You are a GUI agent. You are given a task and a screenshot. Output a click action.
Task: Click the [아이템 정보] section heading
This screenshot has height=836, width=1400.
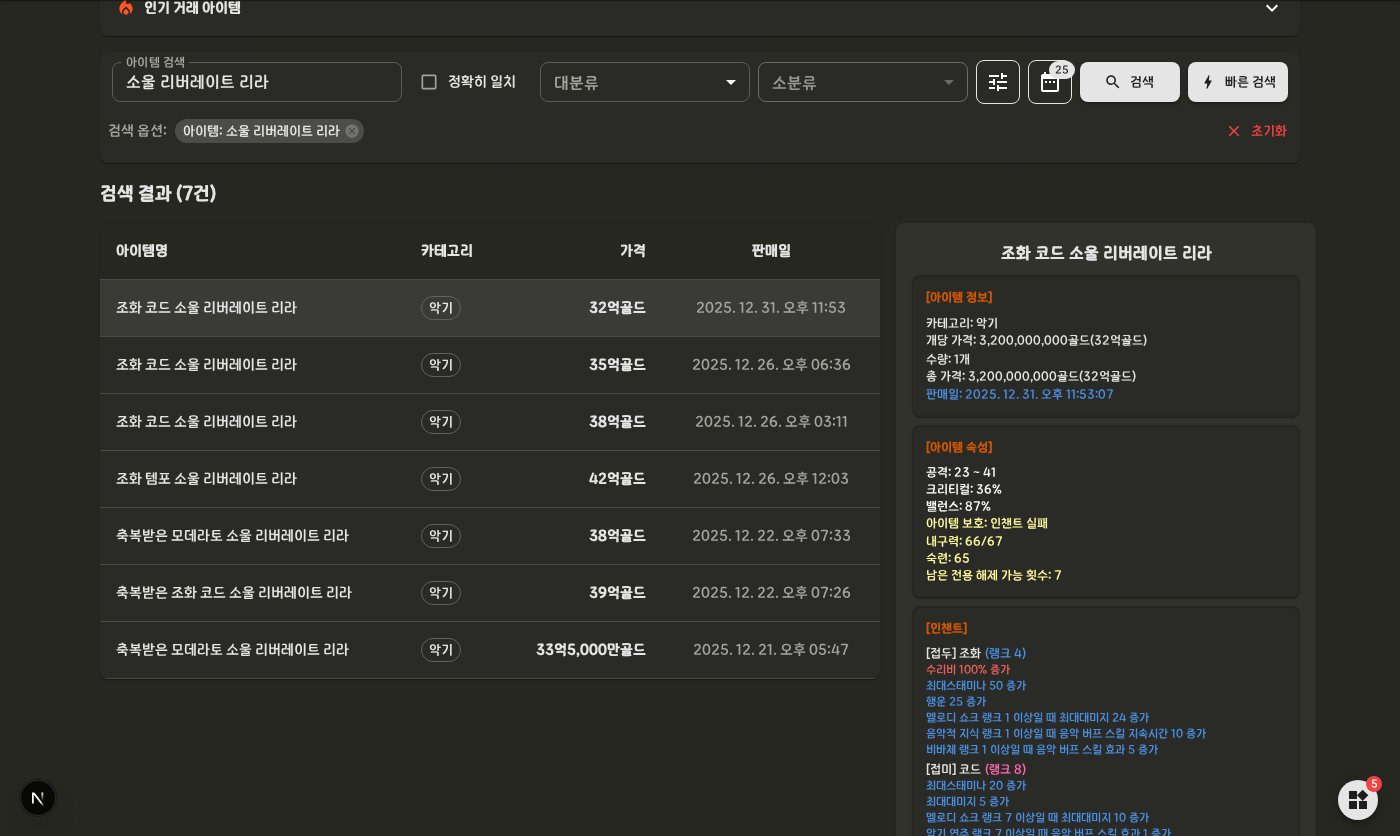point(959,297)
